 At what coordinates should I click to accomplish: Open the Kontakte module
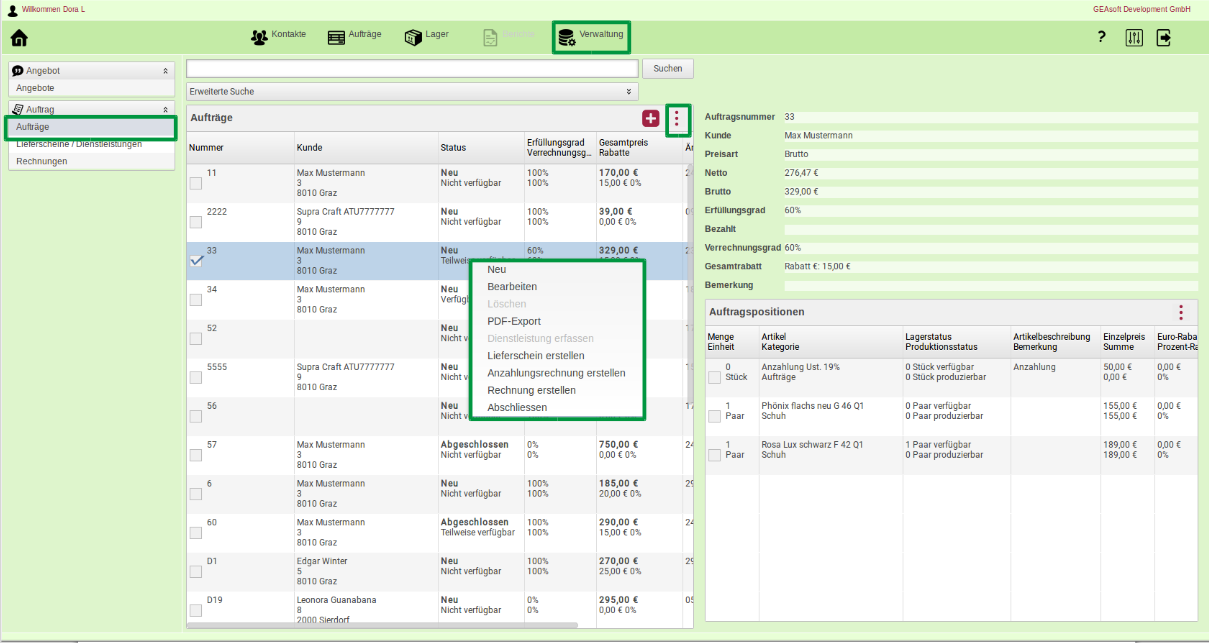point(278,36)
